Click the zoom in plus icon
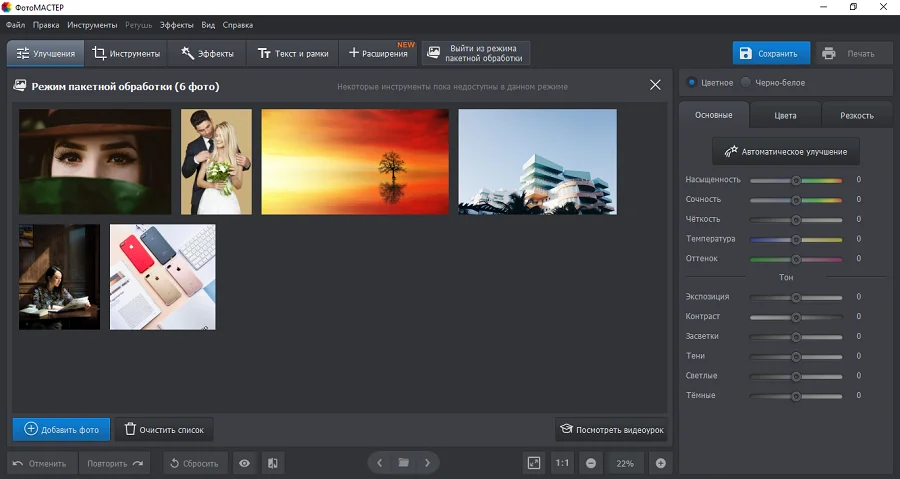The height and width of the screenshot is (479, 900). (660, 463)
